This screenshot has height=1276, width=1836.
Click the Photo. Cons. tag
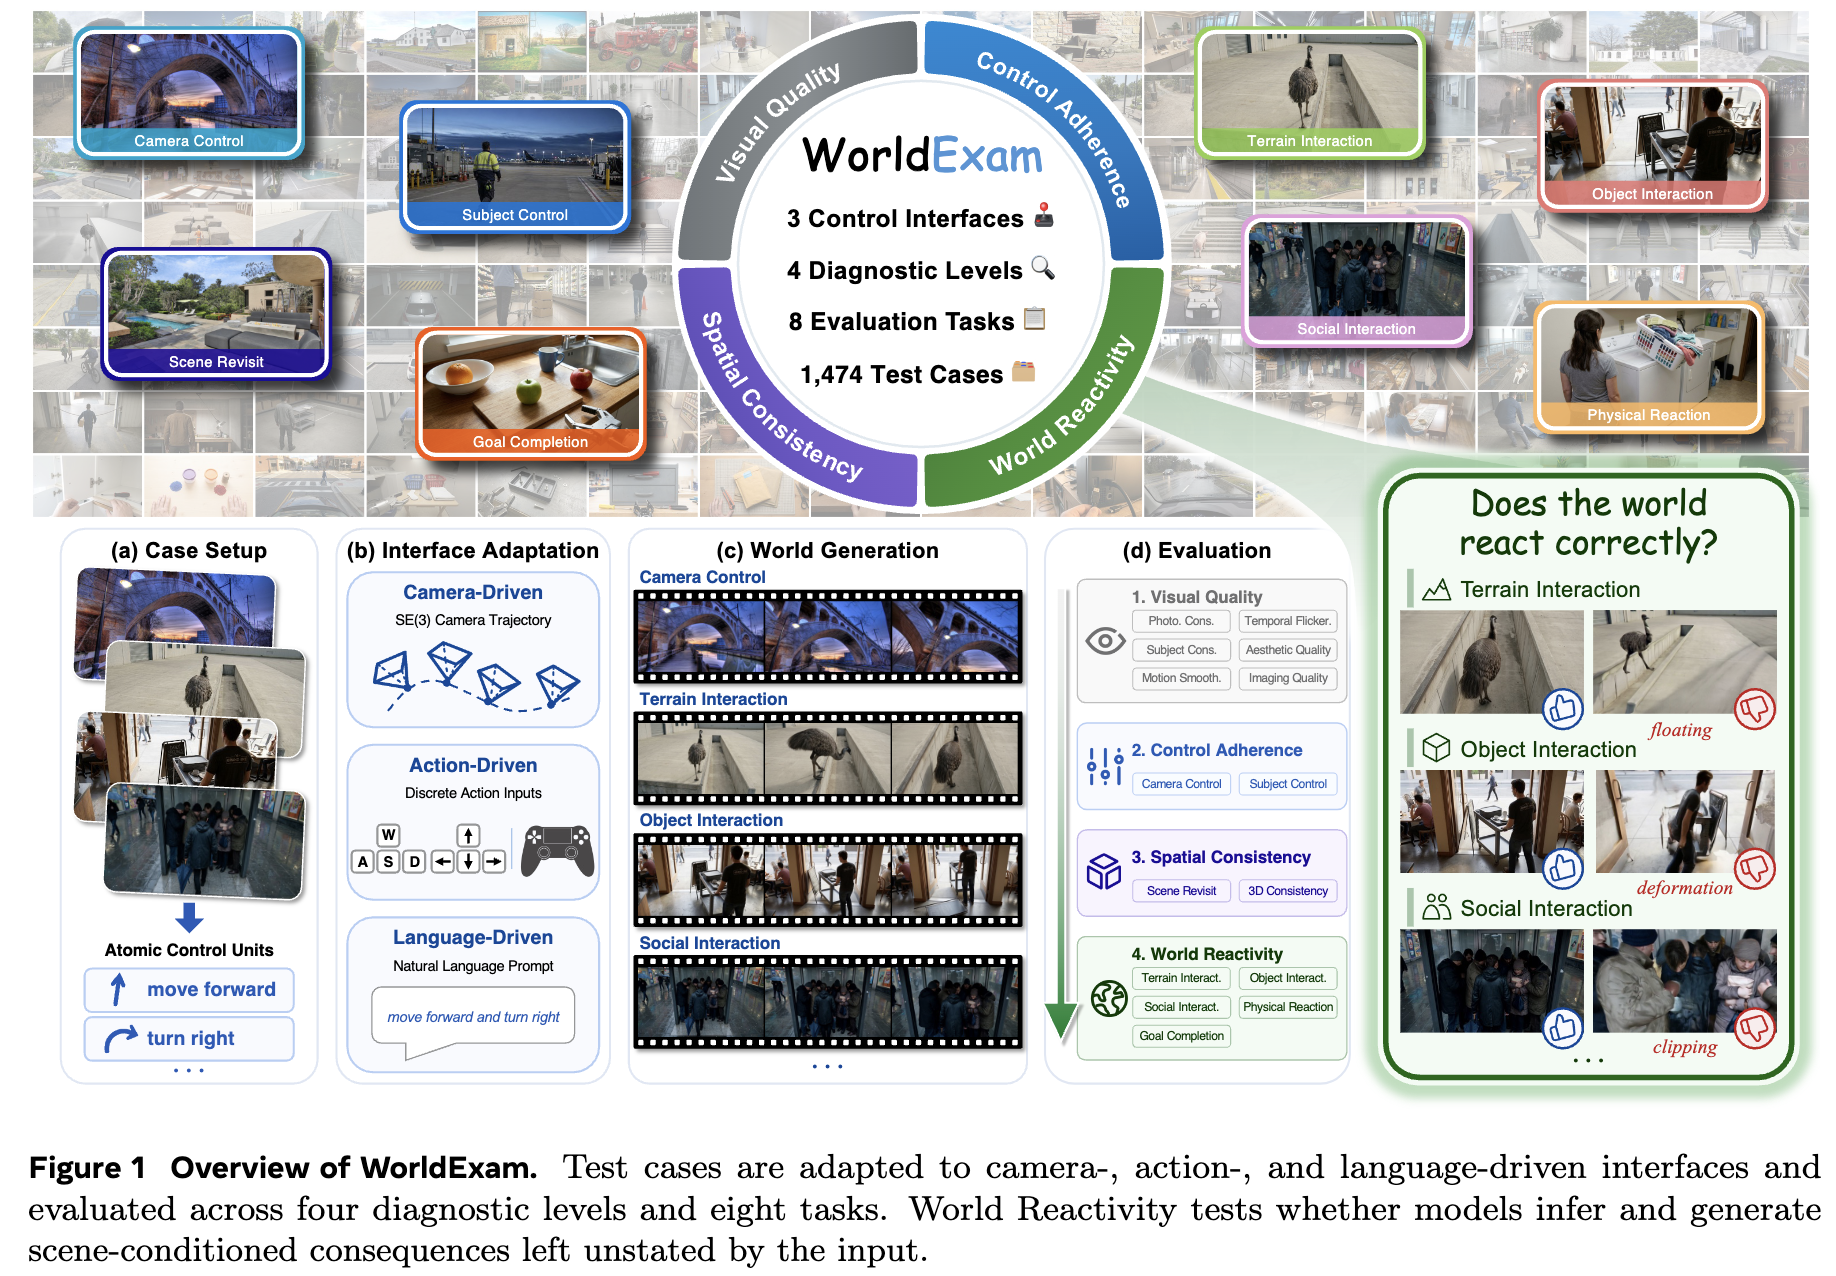tap(1181, 621)
